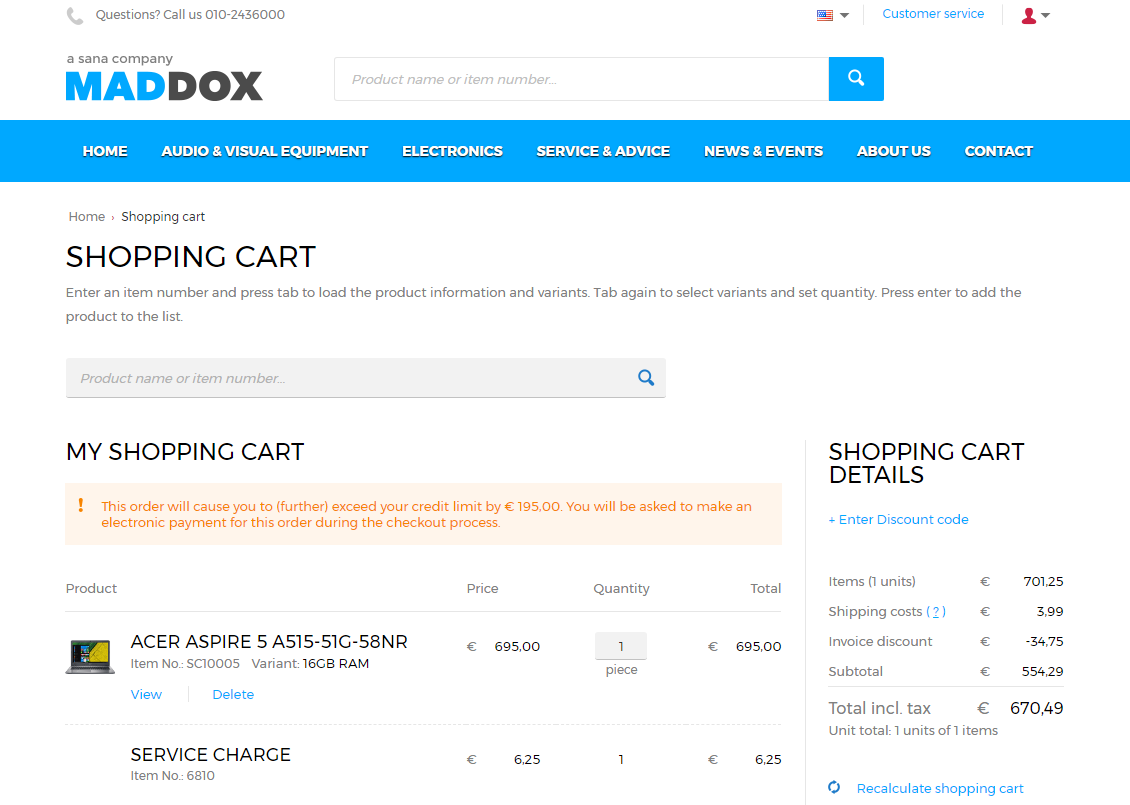Click the Price column header
1130x805 pixels.
(482, 589)
